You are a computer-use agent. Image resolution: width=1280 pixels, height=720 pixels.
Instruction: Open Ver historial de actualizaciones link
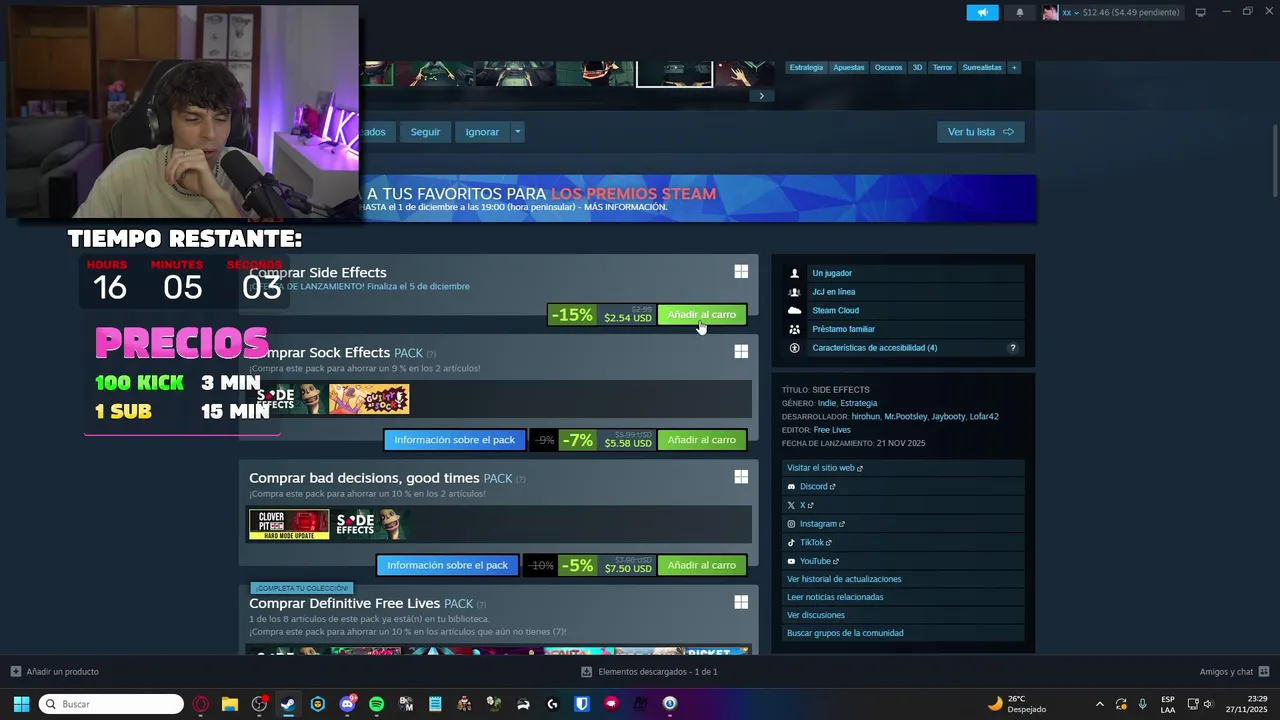coord(844,579)
